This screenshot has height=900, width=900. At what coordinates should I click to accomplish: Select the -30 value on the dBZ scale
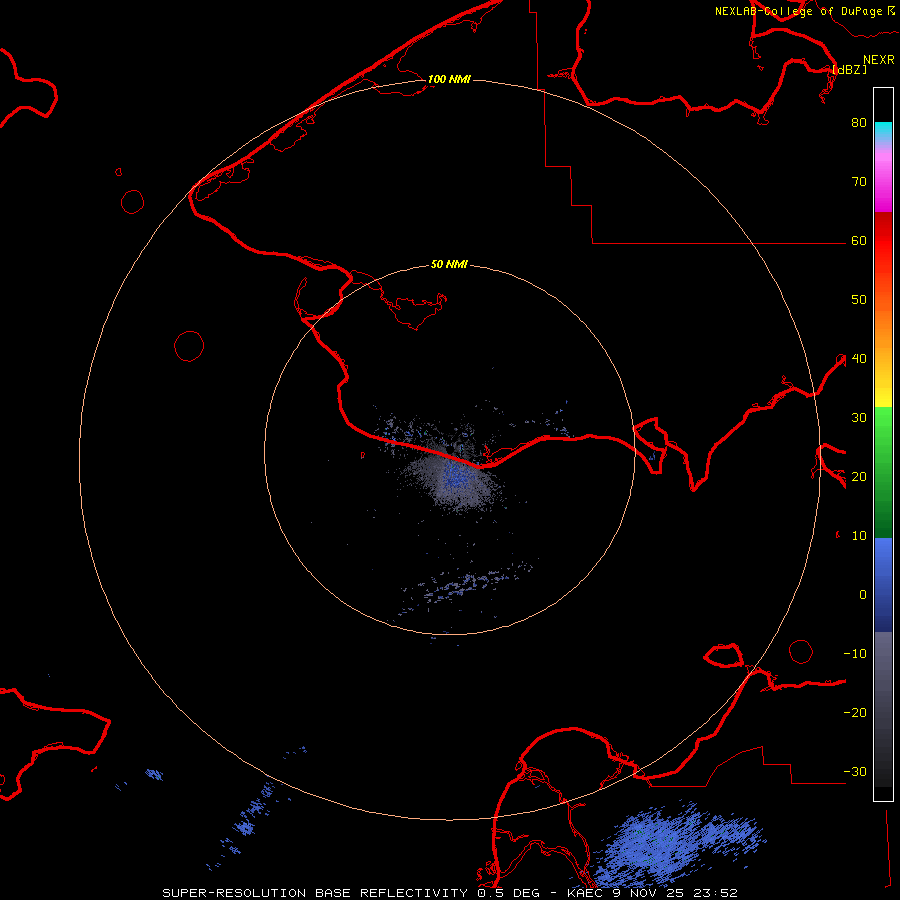tap(855, 771)
